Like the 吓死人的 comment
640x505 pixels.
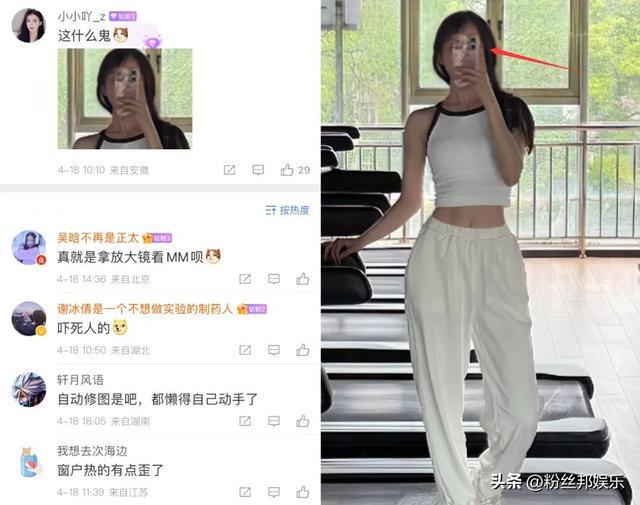[x=302, y=350]
